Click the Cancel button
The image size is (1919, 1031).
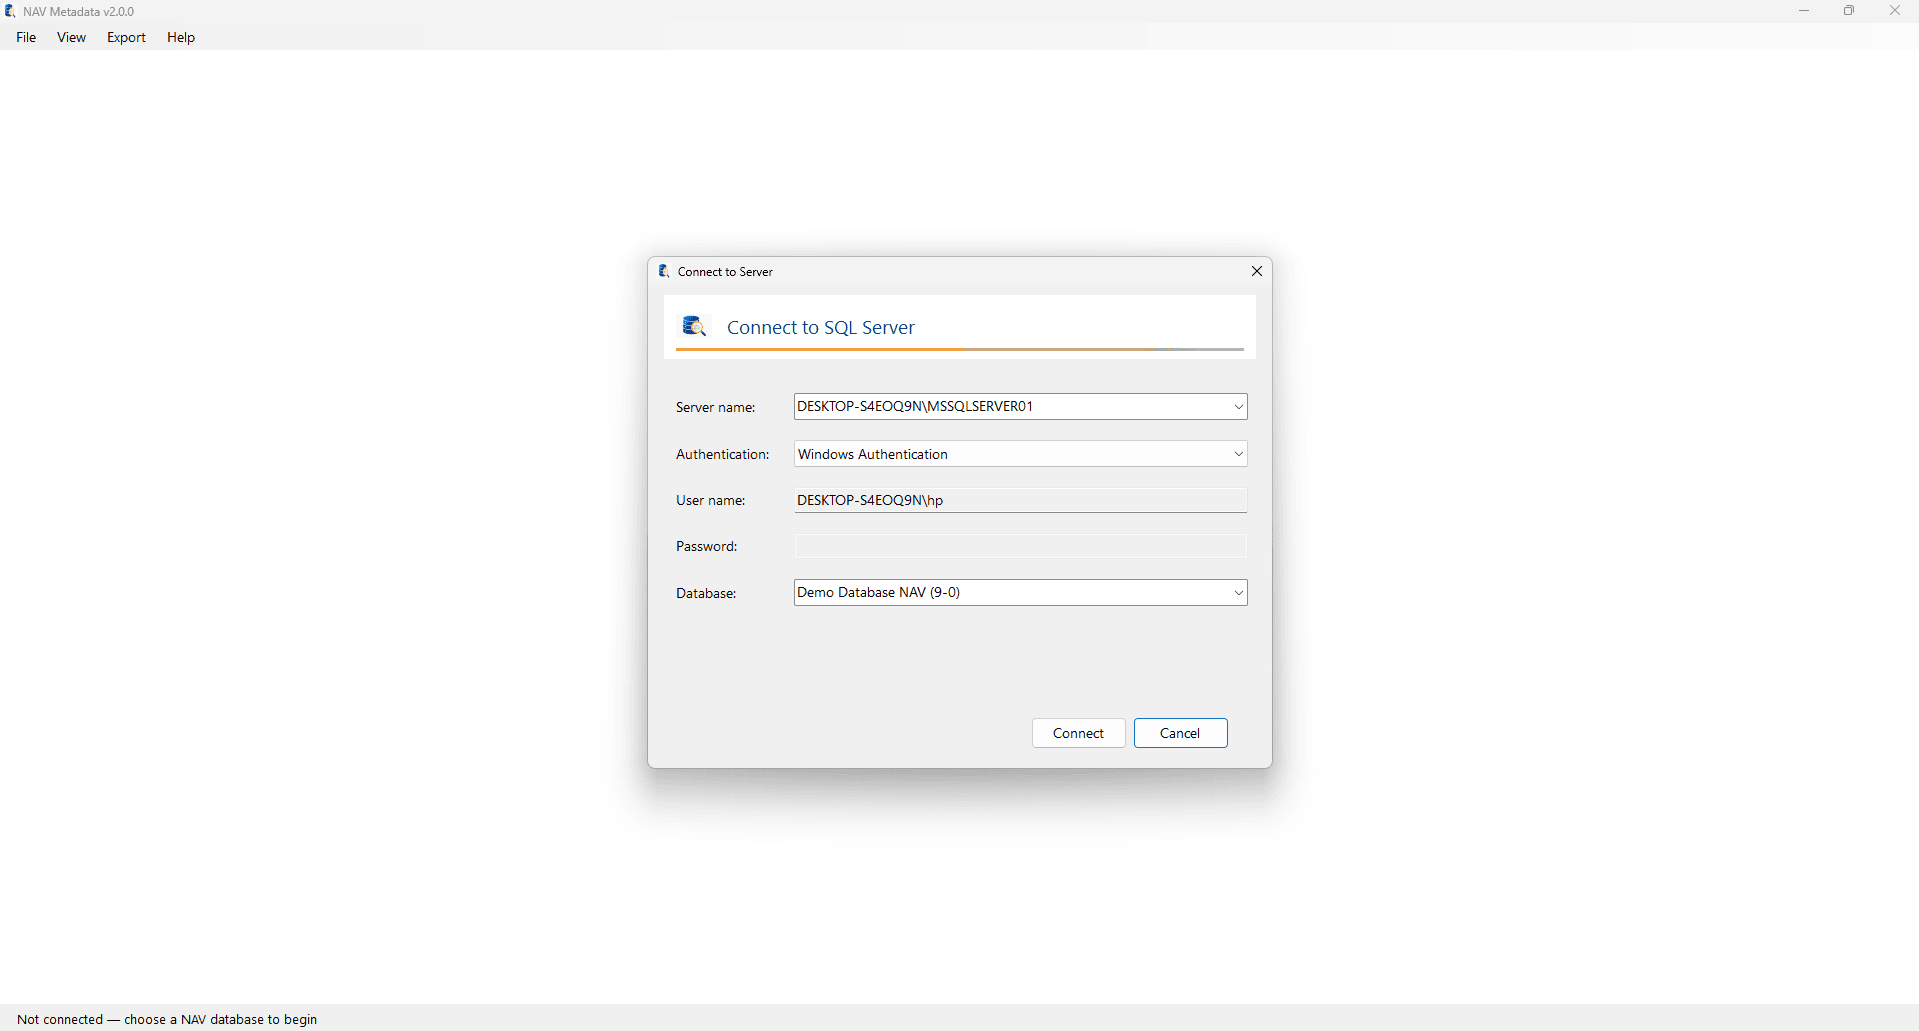point(1181,733)
